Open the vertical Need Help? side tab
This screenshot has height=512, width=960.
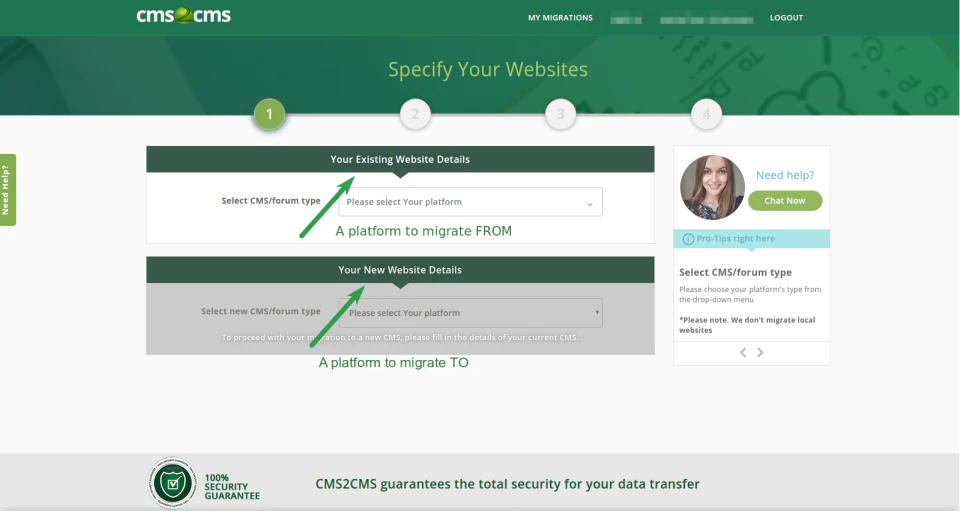coord(7,190)
